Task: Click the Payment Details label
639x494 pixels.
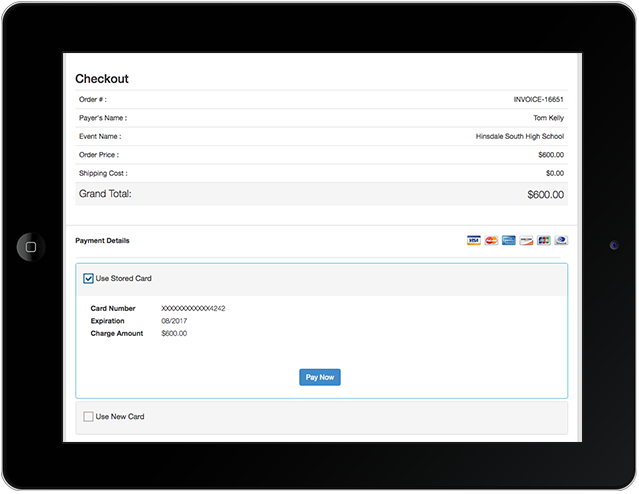Action: (102, 240)
